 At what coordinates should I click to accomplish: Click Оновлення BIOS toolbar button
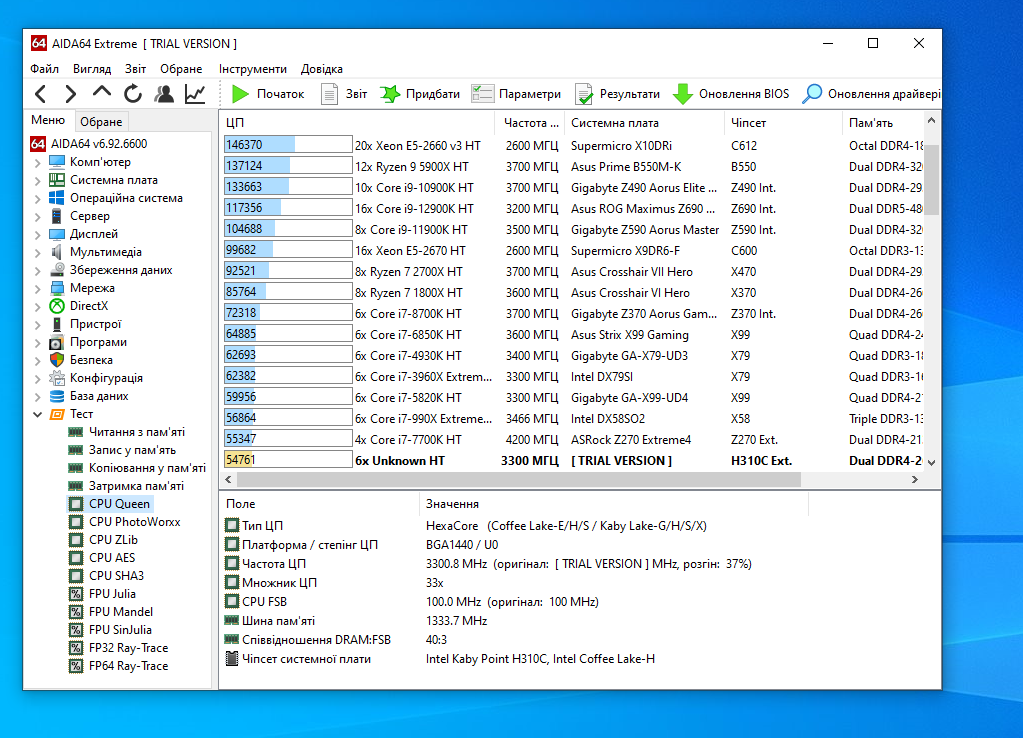coord(731,94)
